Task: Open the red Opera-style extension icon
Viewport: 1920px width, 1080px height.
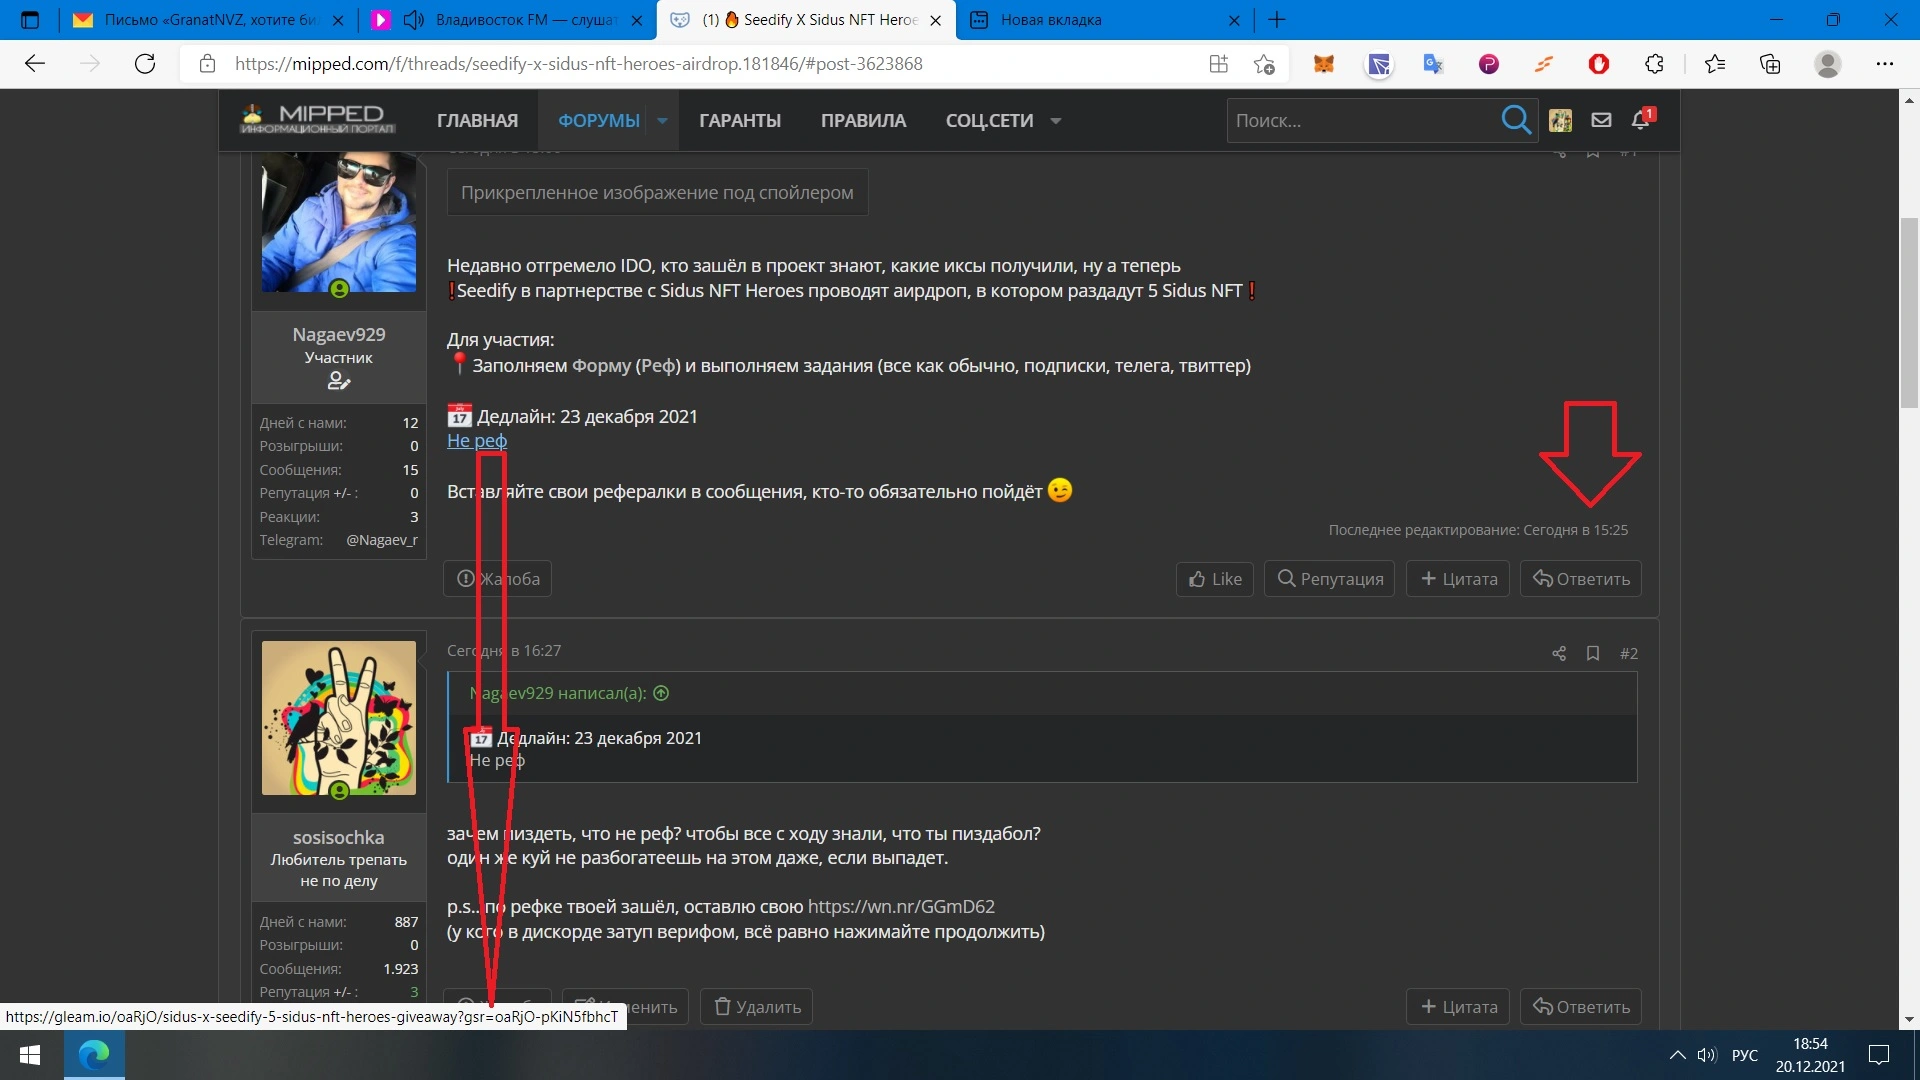Action: 1599,64
